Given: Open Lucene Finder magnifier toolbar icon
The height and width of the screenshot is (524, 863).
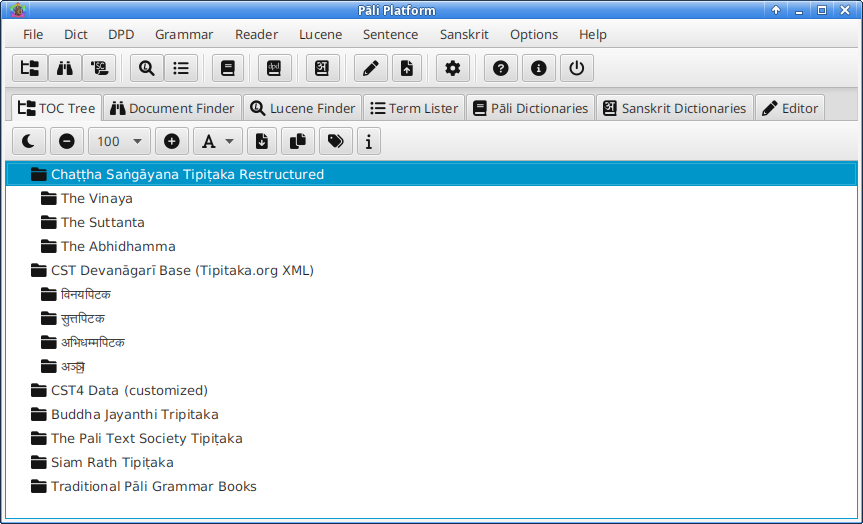Looking at the screenshot, I should (x=146, y=68).
